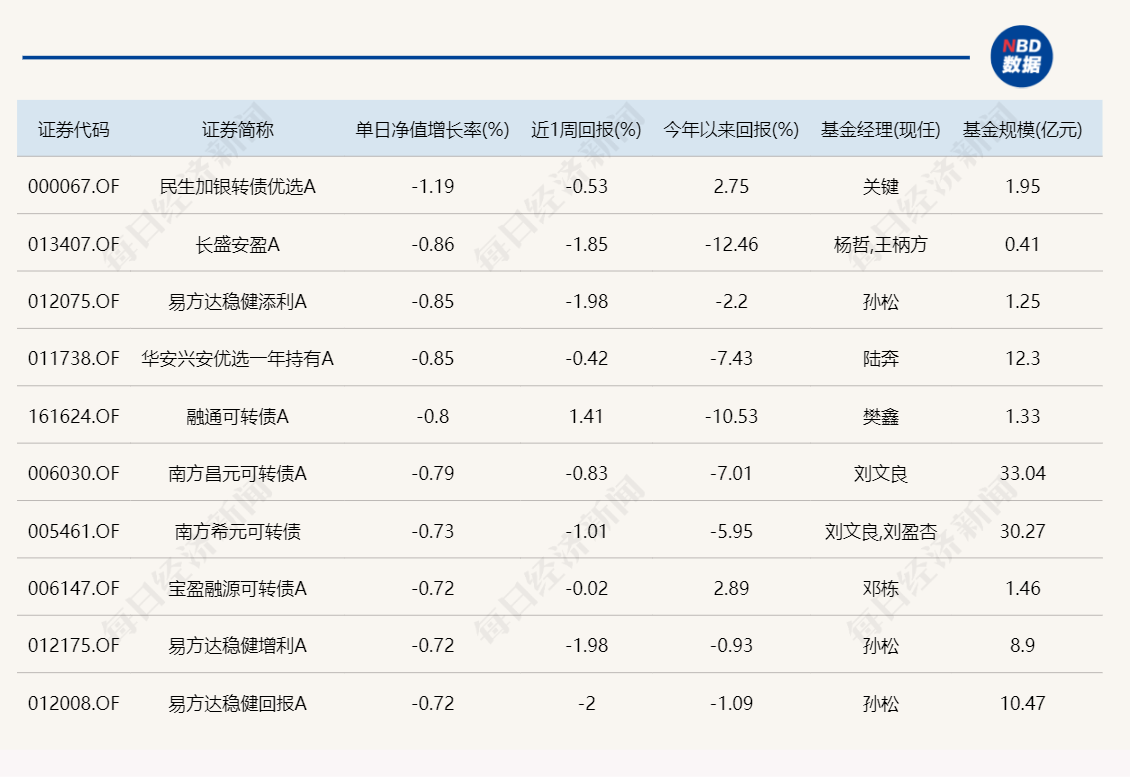Select year-to-date return -7.01
The image size is (1130, 777).
(x=731, y=474)
